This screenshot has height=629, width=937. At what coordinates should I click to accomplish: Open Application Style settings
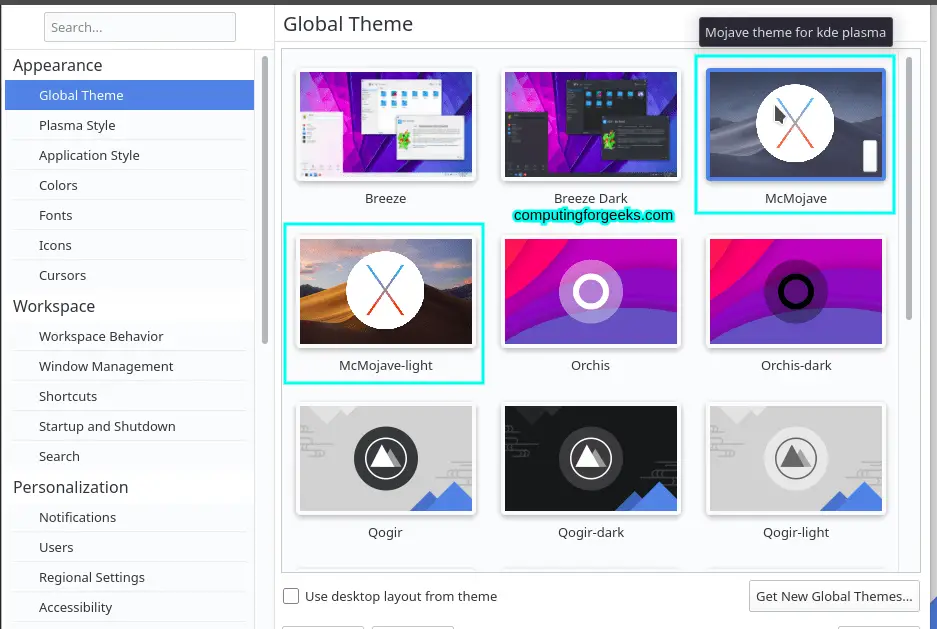129,155
